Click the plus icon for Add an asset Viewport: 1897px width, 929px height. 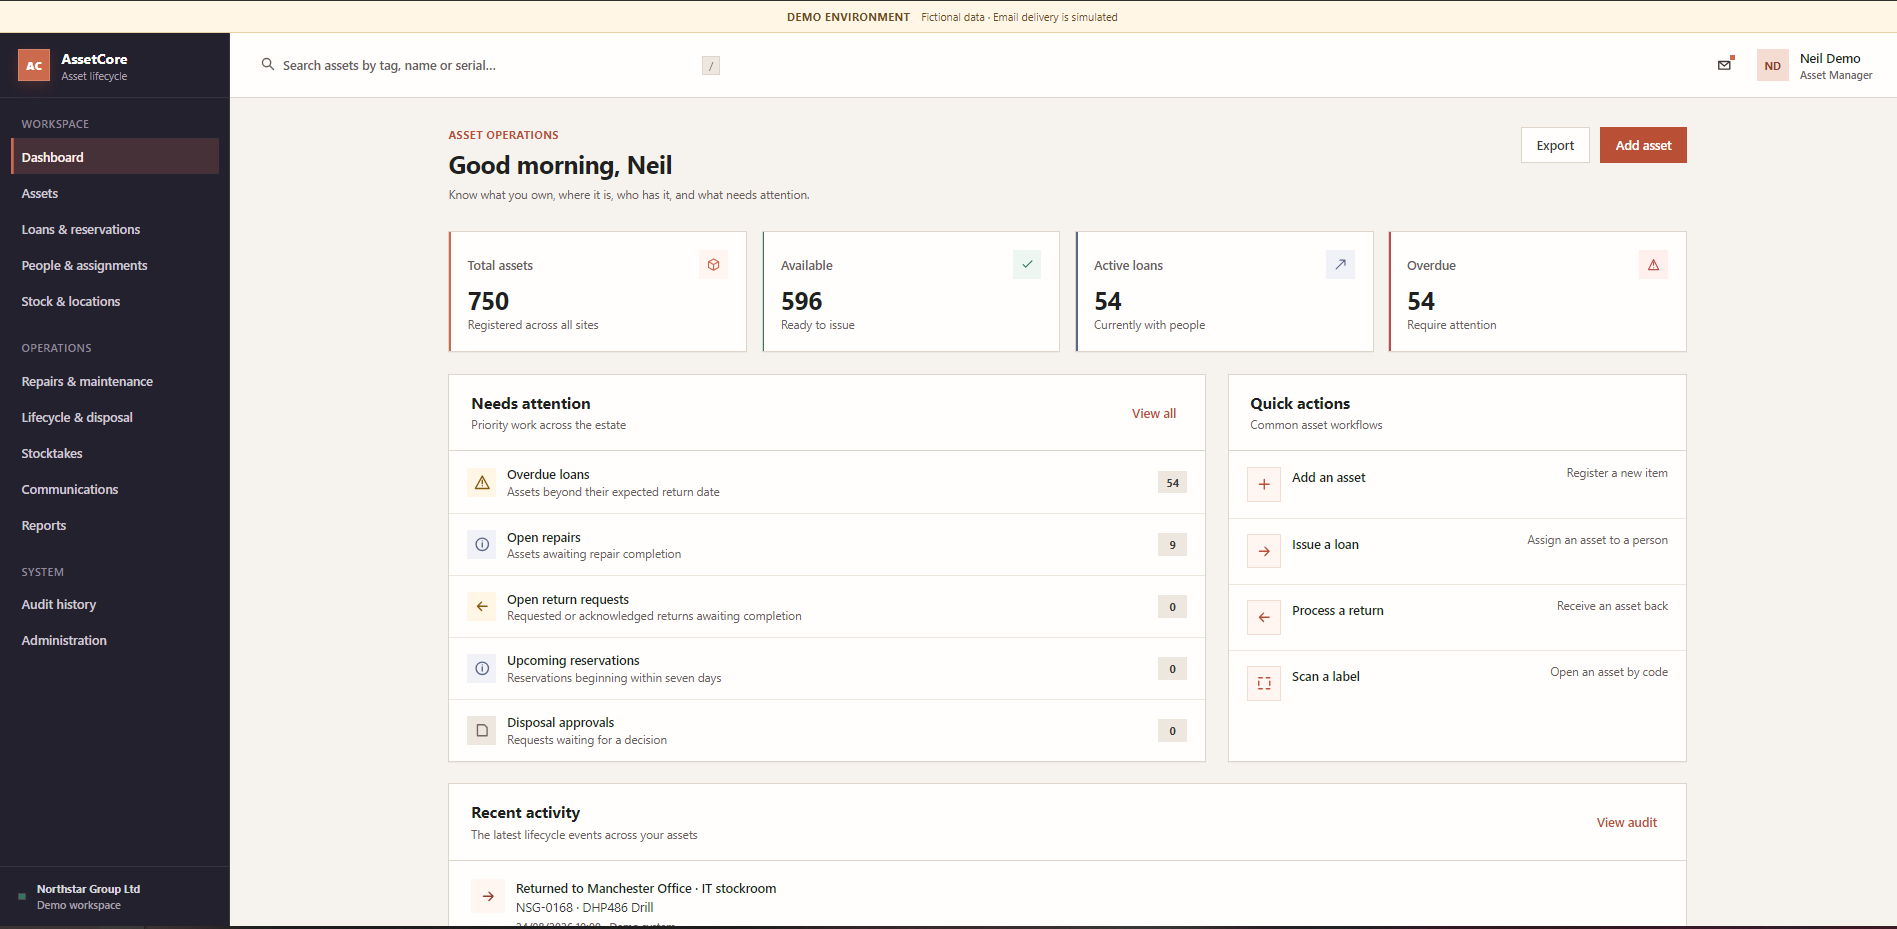(x=1264, y=484)
